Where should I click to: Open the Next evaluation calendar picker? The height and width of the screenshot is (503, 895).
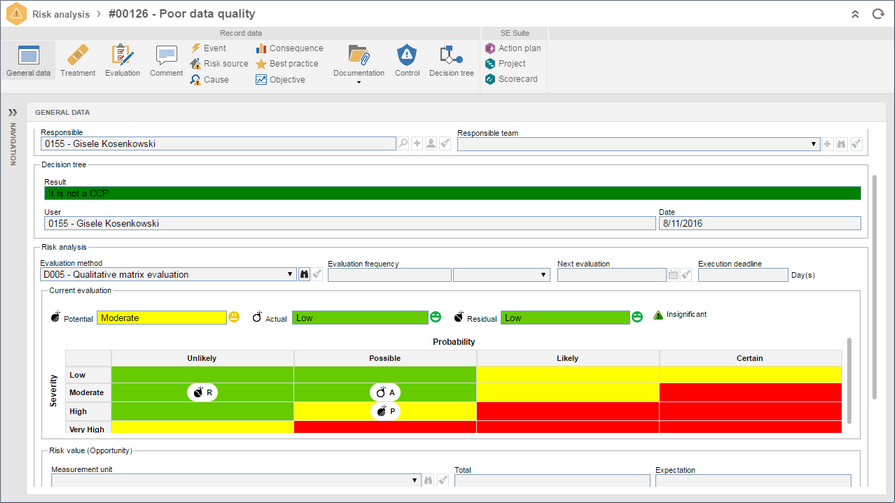[x=674, y=275]
